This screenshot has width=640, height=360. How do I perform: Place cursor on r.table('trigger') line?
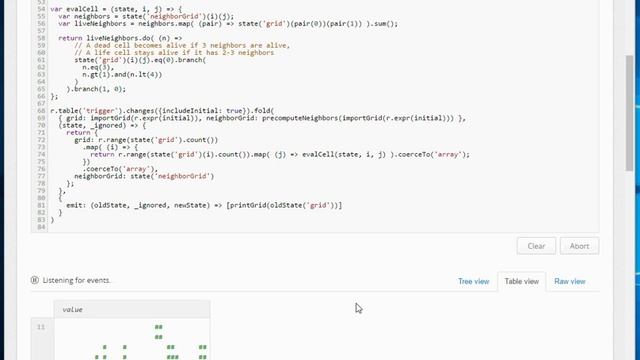click(x=162, y=111)
